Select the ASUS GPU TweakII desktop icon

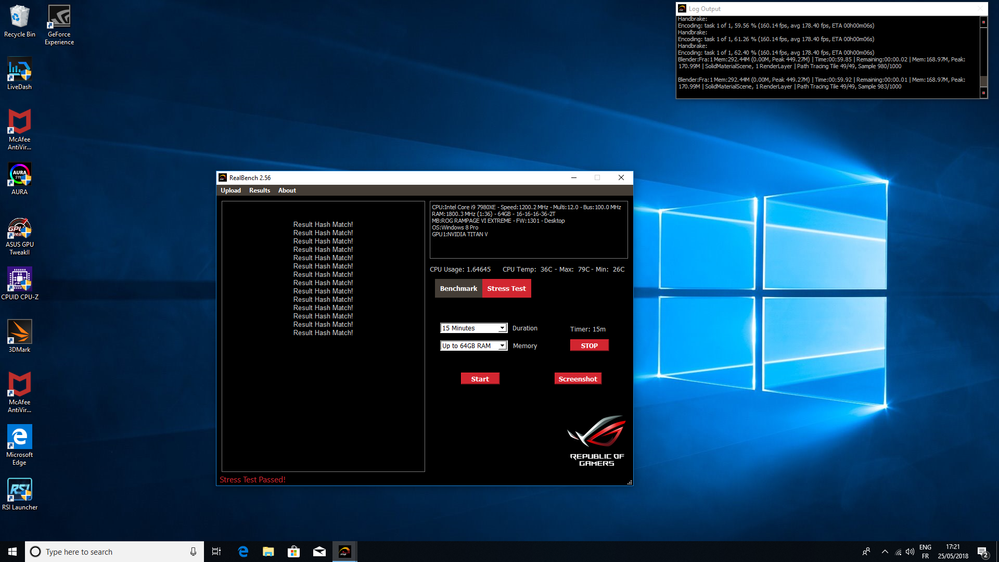click(19, 236)
